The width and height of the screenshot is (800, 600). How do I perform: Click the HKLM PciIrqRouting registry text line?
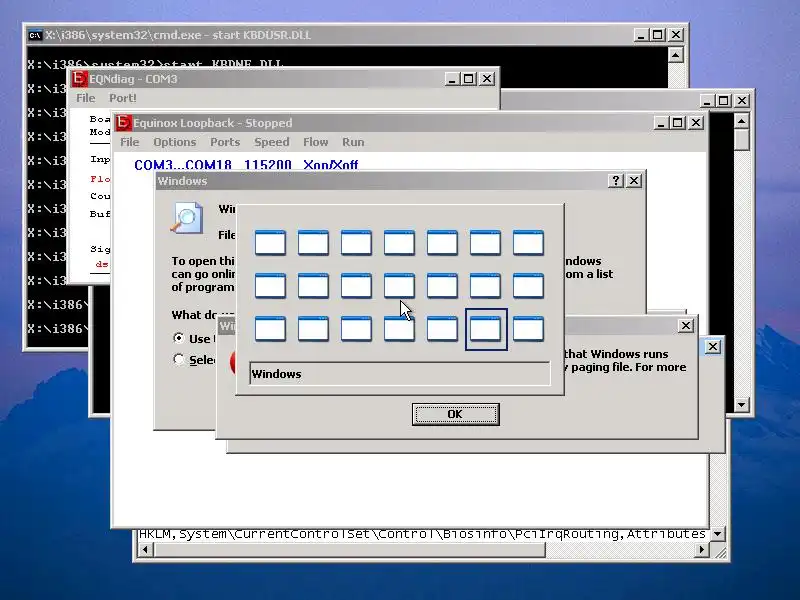[x=422, y=534]
